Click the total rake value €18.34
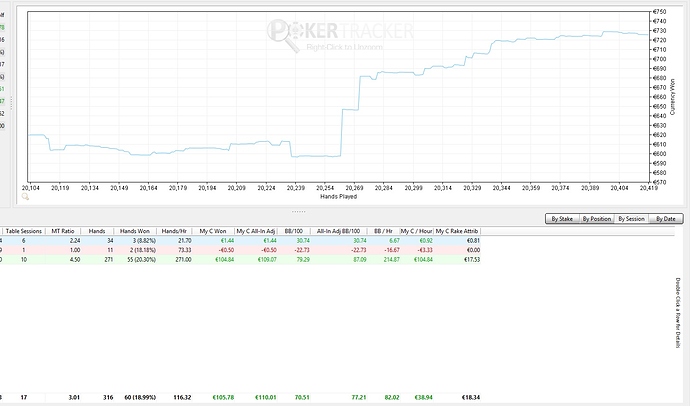Image resolution: width=690 pixels, height=406 pixels. point(471,397)
